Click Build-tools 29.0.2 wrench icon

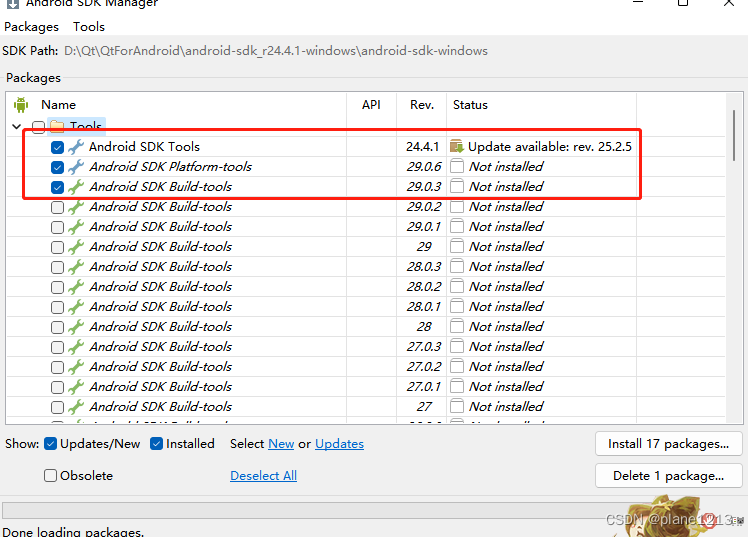[x=76, y=207]
